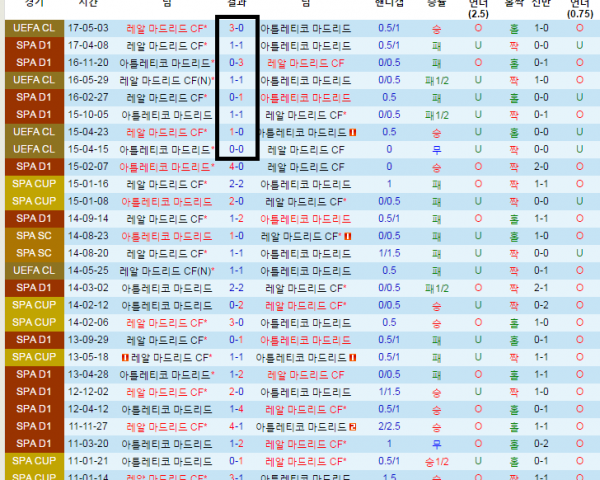The image size is (600, 480).
Task: Open the 0-3 score of the 16-11-20 match
Action: click(x=236, y=62)
